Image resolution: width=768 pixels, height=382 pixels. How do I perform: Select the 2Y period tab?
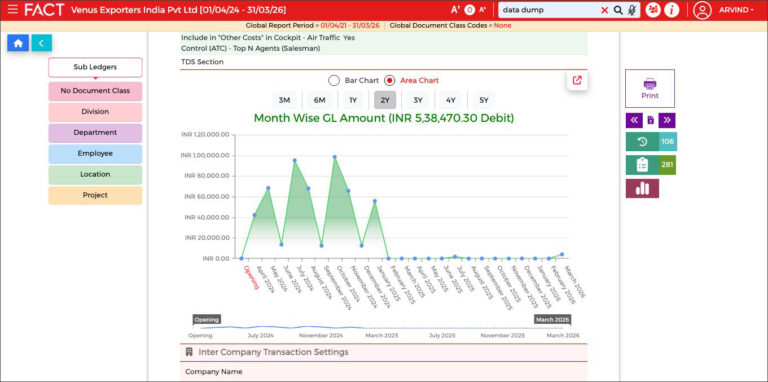385,100
